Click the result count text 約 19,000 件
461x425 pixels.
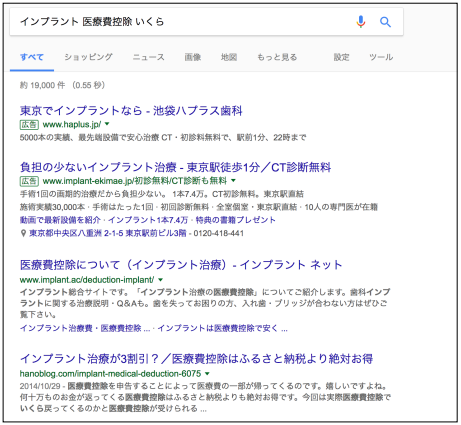click(42, 85)
